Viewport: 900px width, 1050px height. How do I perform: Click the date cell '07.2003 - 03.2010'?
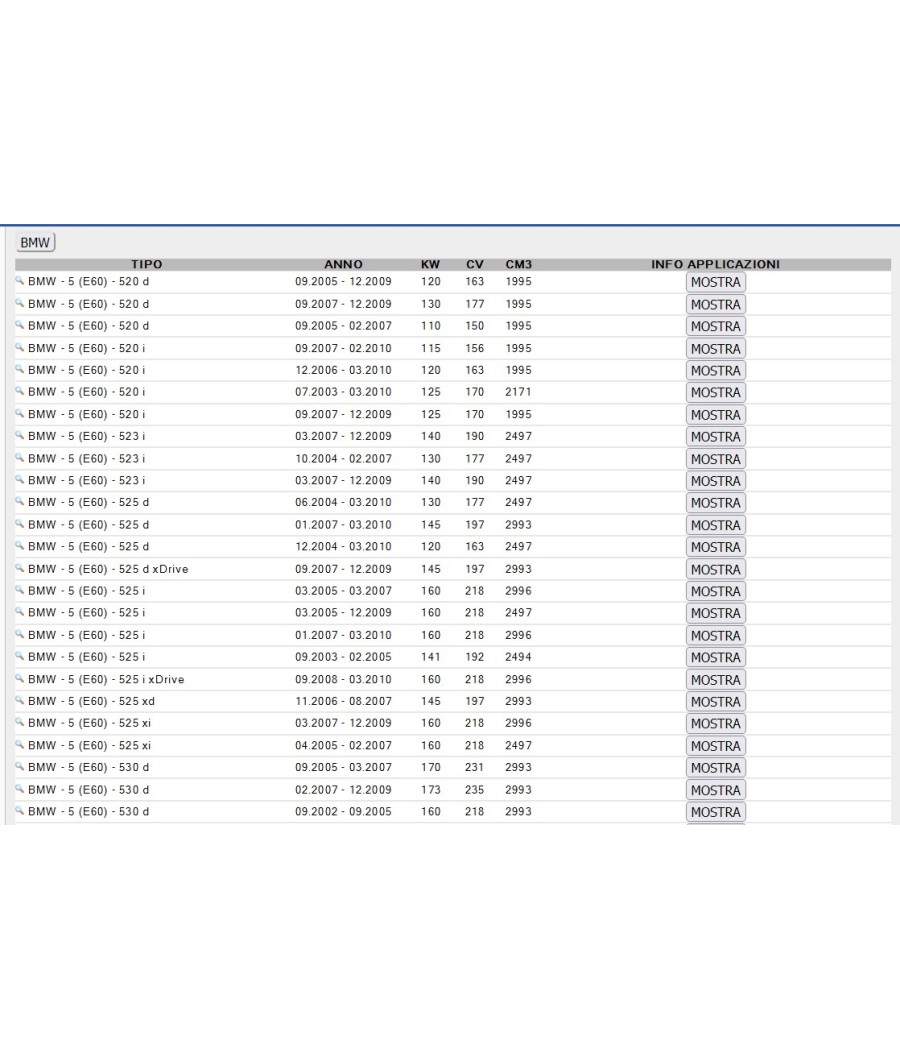click(344, 392)
